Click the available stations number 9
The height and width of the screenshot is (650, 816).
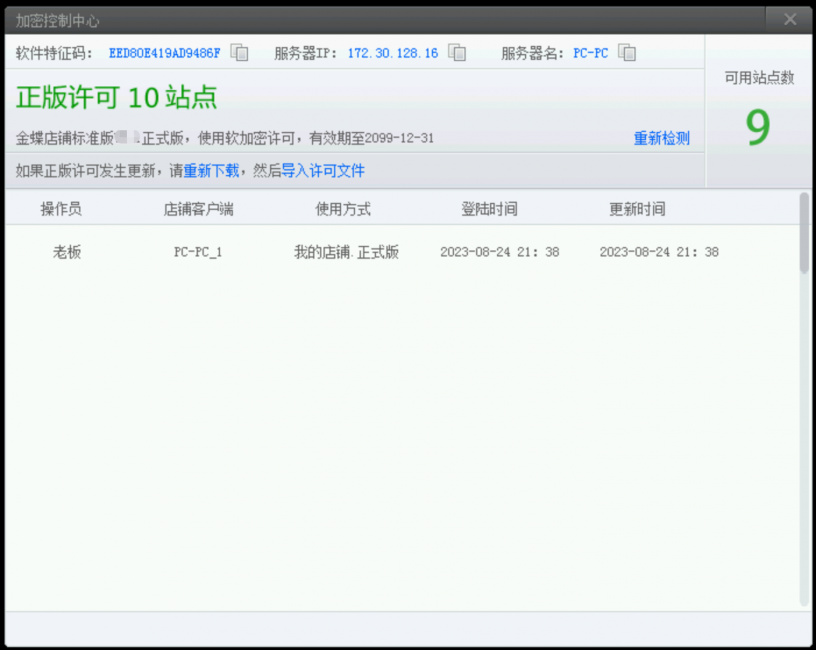coord(758,128)
